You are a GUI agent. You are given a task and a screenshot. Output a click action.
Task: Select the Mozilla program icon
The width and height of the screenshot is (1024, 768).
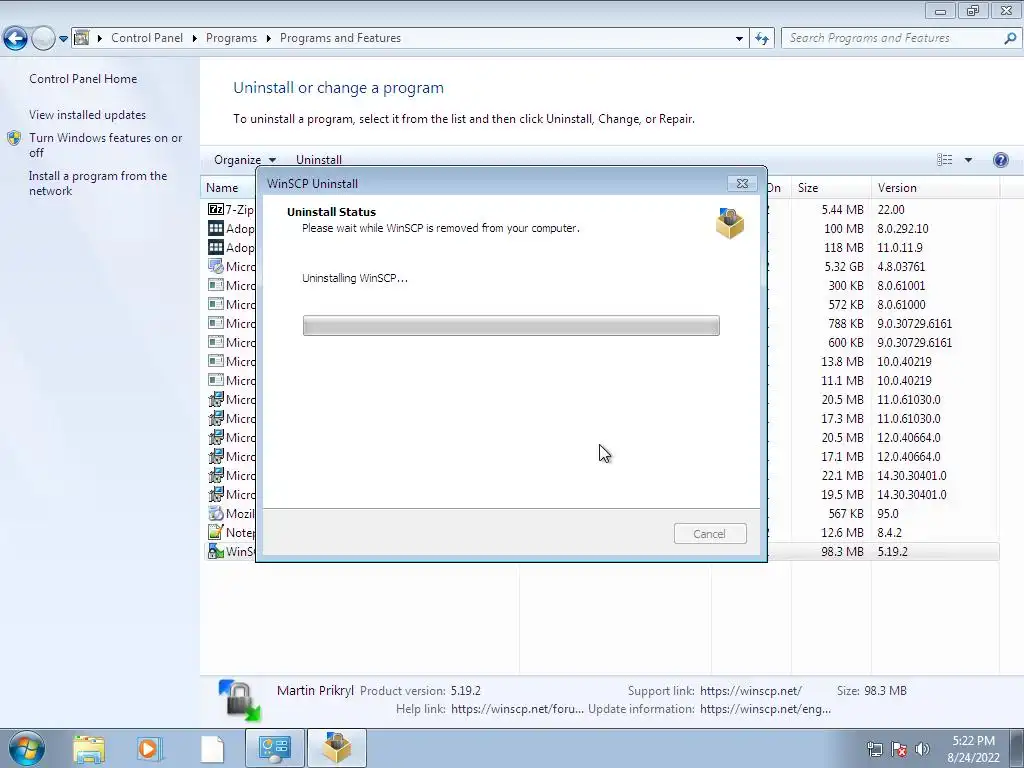[216, 513]
